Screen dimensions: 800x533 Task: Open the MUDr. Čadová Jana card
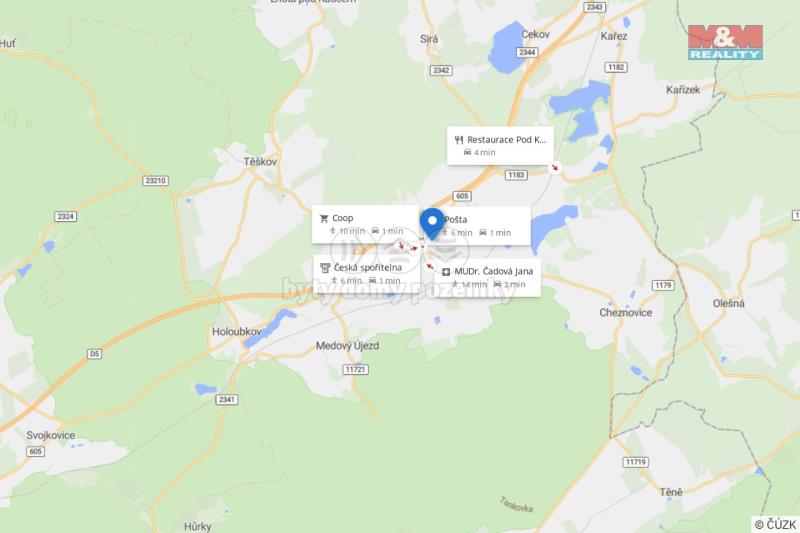pos(488,278)
